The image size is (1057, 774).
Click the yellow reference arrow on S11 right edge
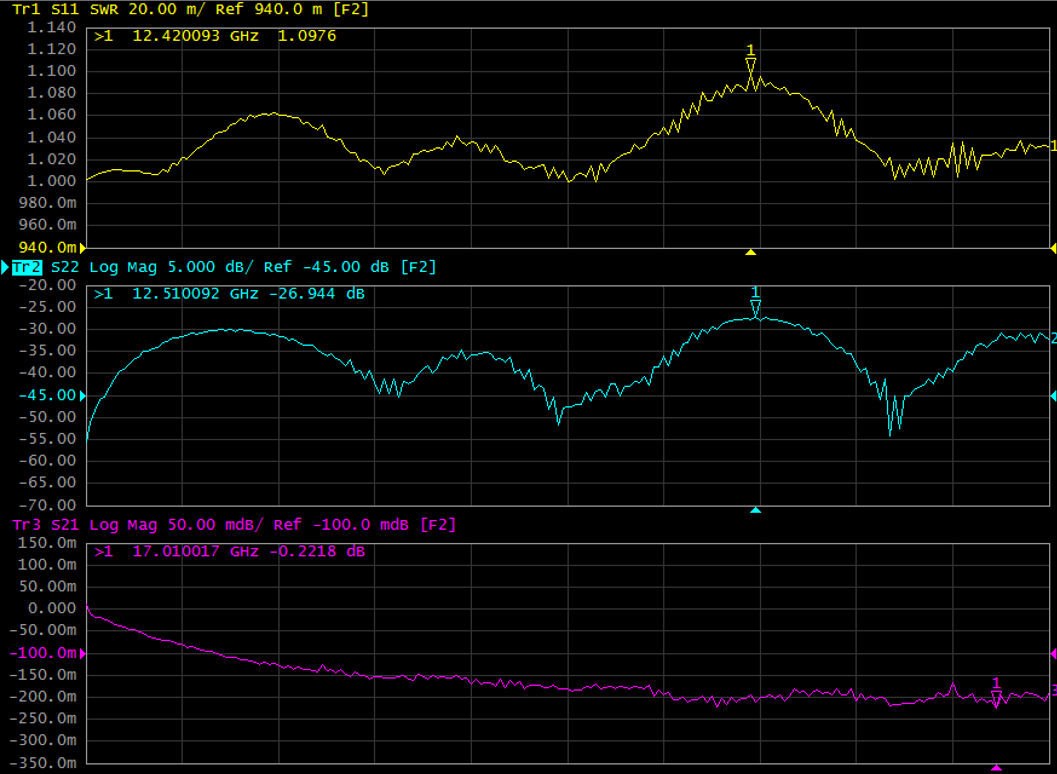(1052, 247)
